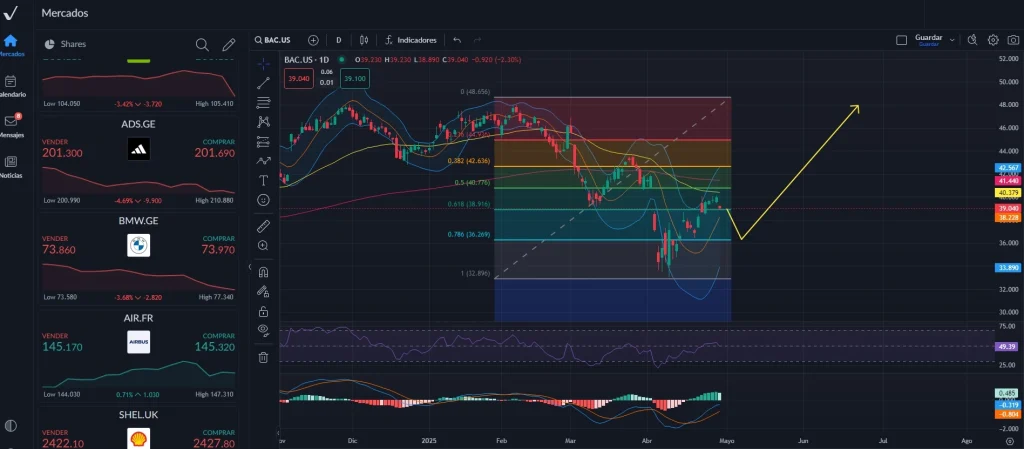The height and width of the screenshot is (449, 1024).
Task: Click BMW.GE COMPRAR price 73.970
Action: tap(217, 251)
